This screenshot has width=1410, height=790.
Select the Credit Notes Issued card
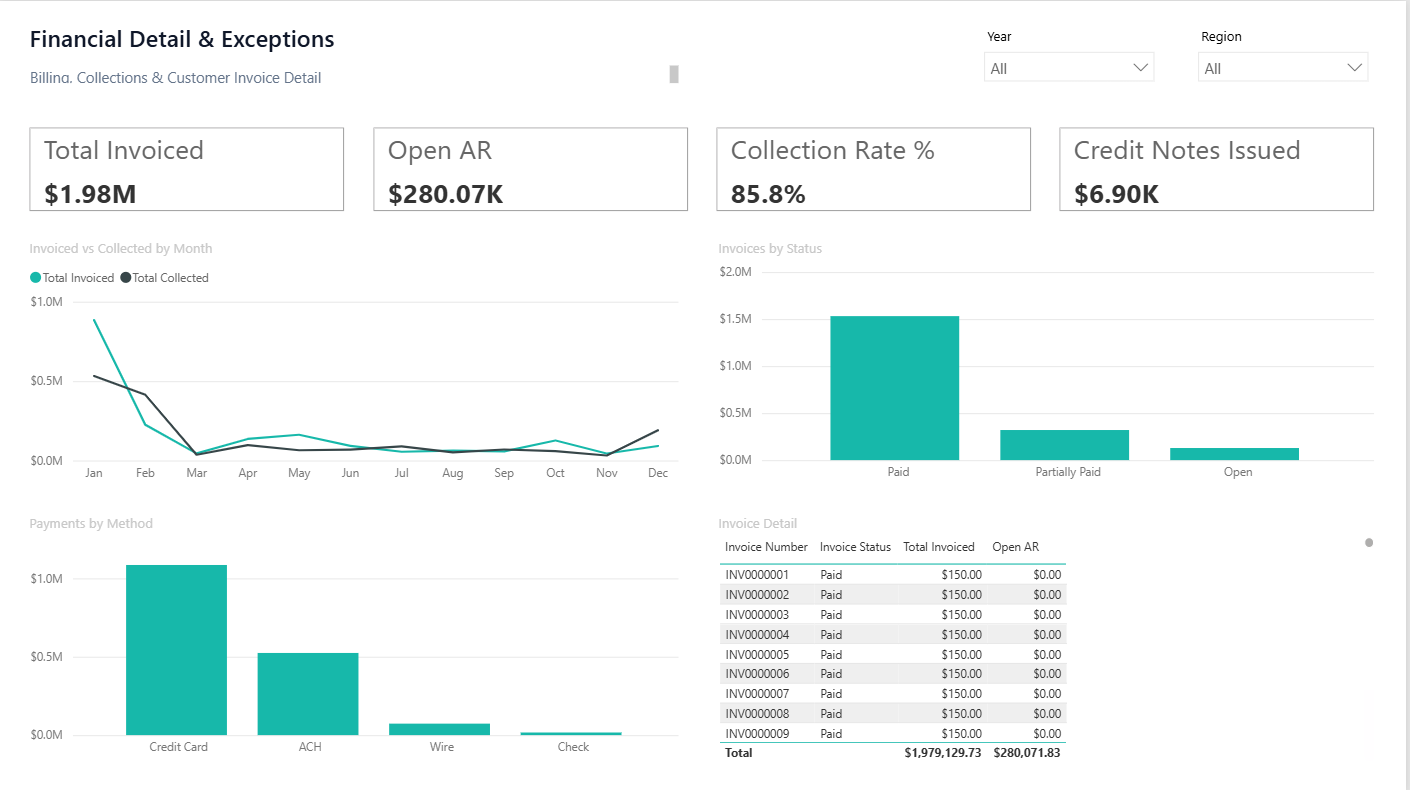1217,169
